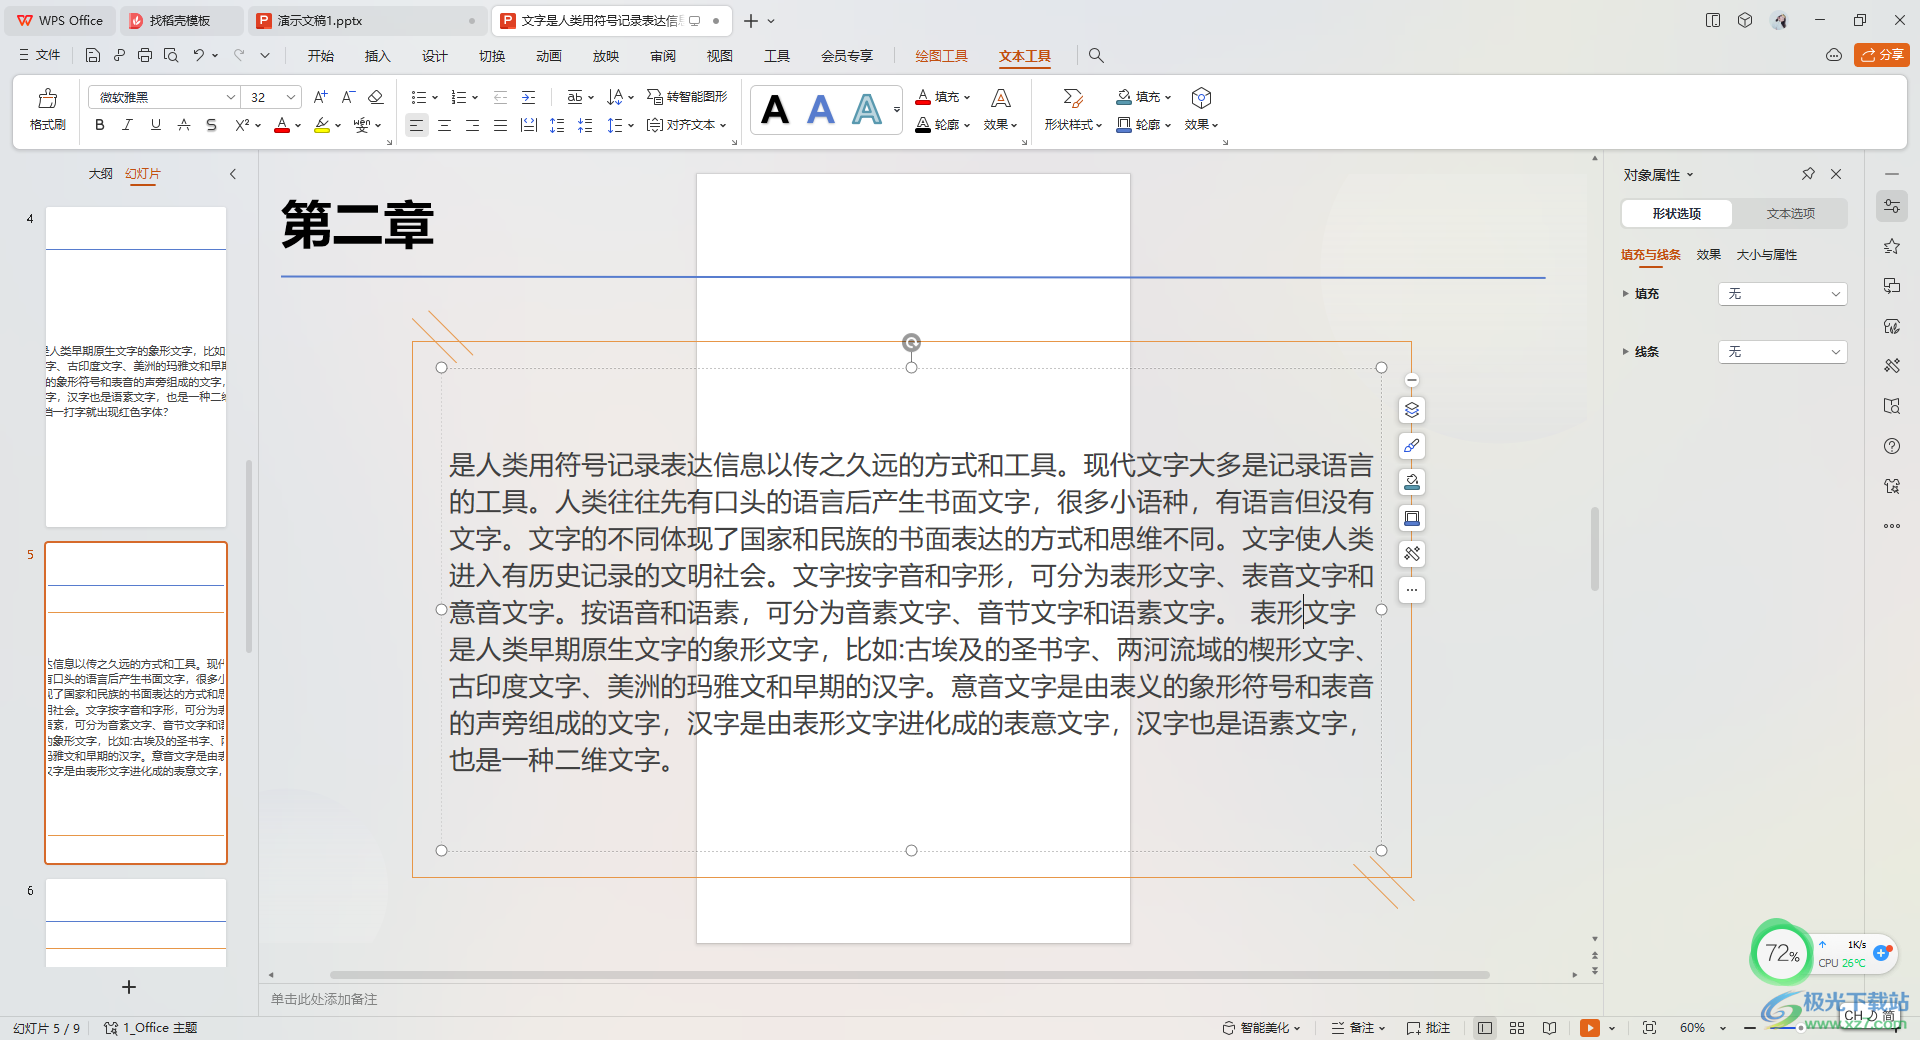Open the 线条 Line type dropdown showing 无
The width and height of the screenshot is (1920, 1040).
point(1782,351)
